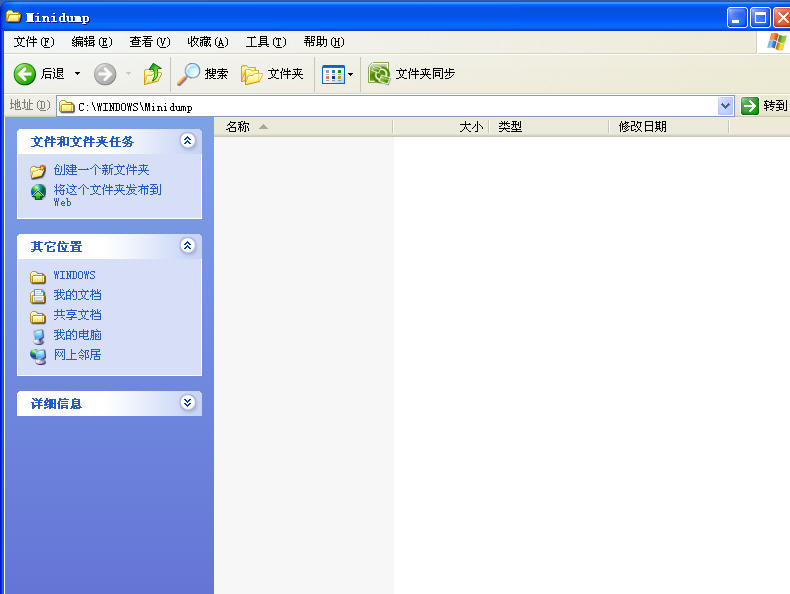790x594 pixels.
Task: Open the 文件(F) menu
Action: point(34,42)
